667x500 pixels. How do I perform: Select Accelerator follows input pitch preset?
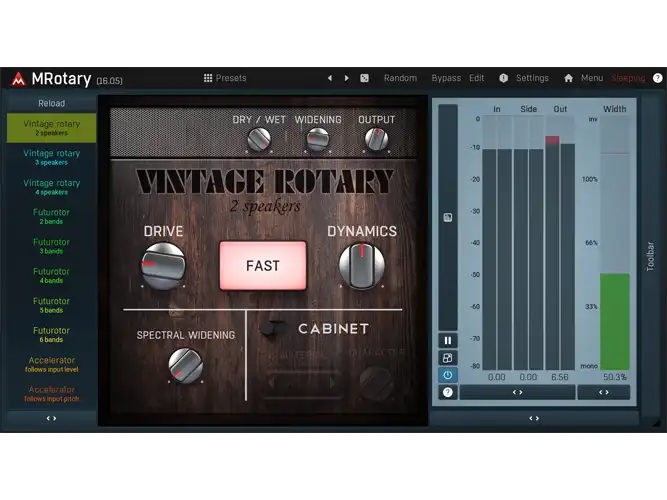(51, 394)
